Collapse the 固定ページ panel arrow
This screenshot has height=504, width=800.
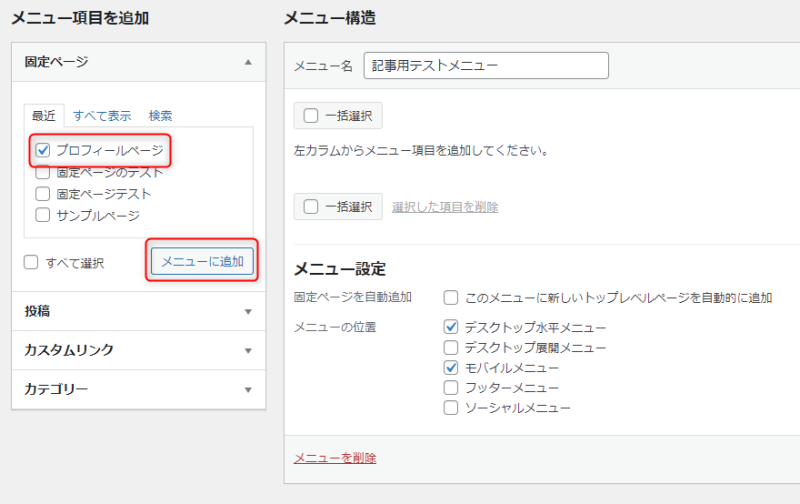click(x=248, y=62)
